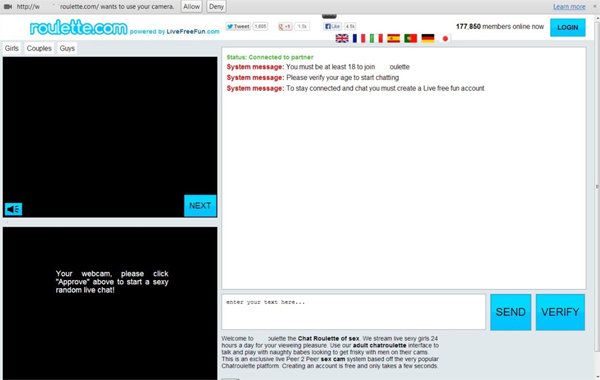Select the Portuguese flag language
Viewport: 600px width, 380px height.
coord(411,38)
